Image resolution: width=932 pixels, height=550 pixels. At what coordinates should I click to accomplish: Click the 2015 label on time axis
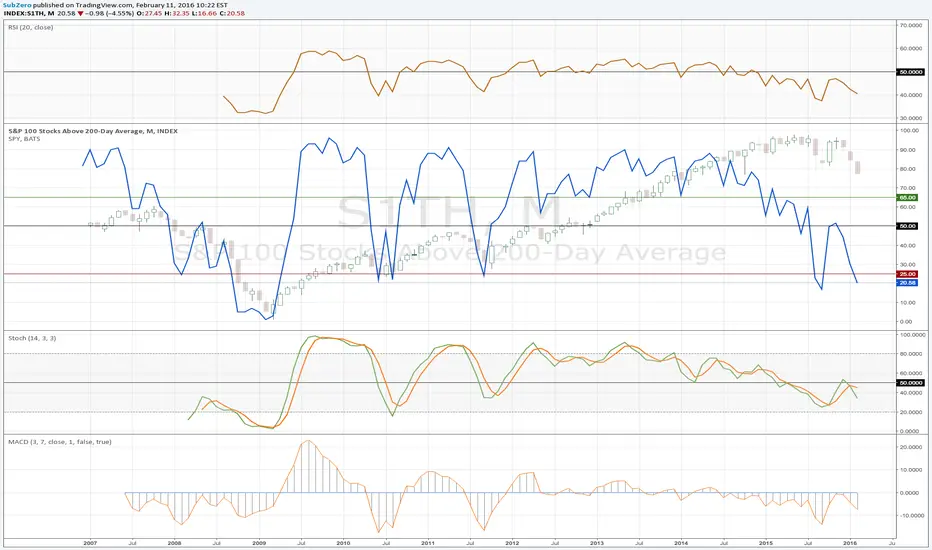tap(766, 543)
